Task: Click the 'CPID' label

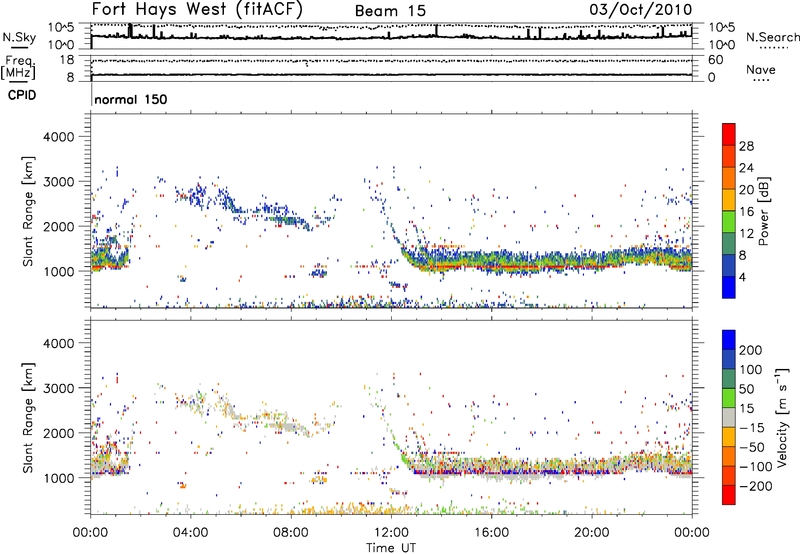Action: point(22,95)
